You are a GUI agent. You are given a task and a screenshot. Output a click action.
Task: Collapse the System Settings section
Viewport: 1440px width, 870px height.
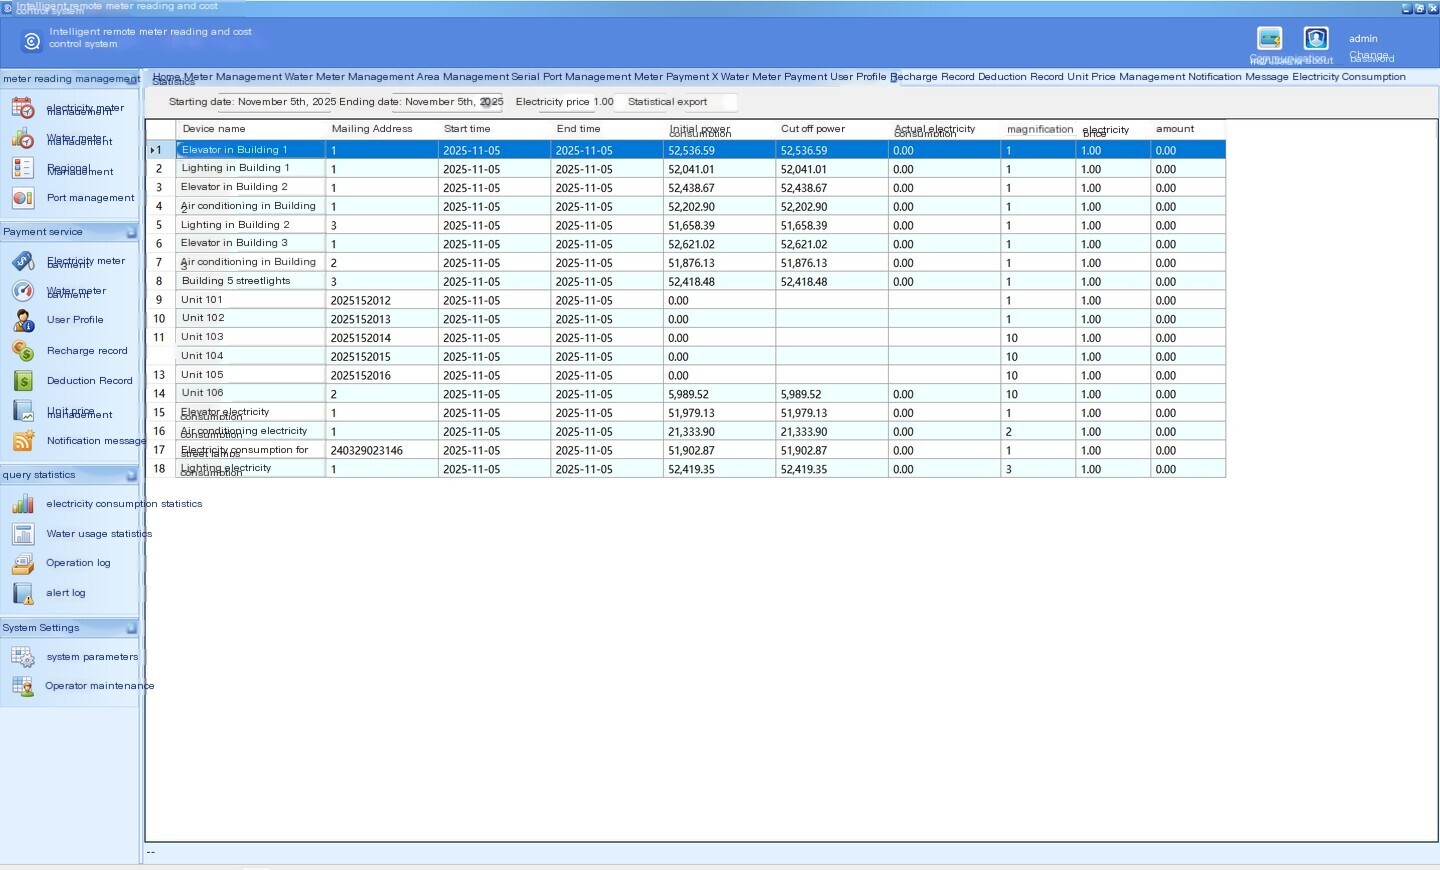131,628
